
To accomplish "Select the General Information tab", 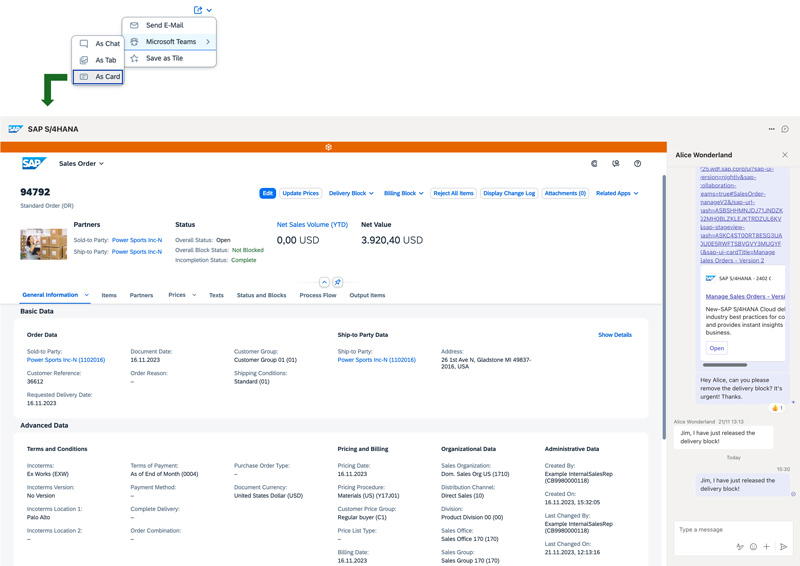I will [50, 295].
